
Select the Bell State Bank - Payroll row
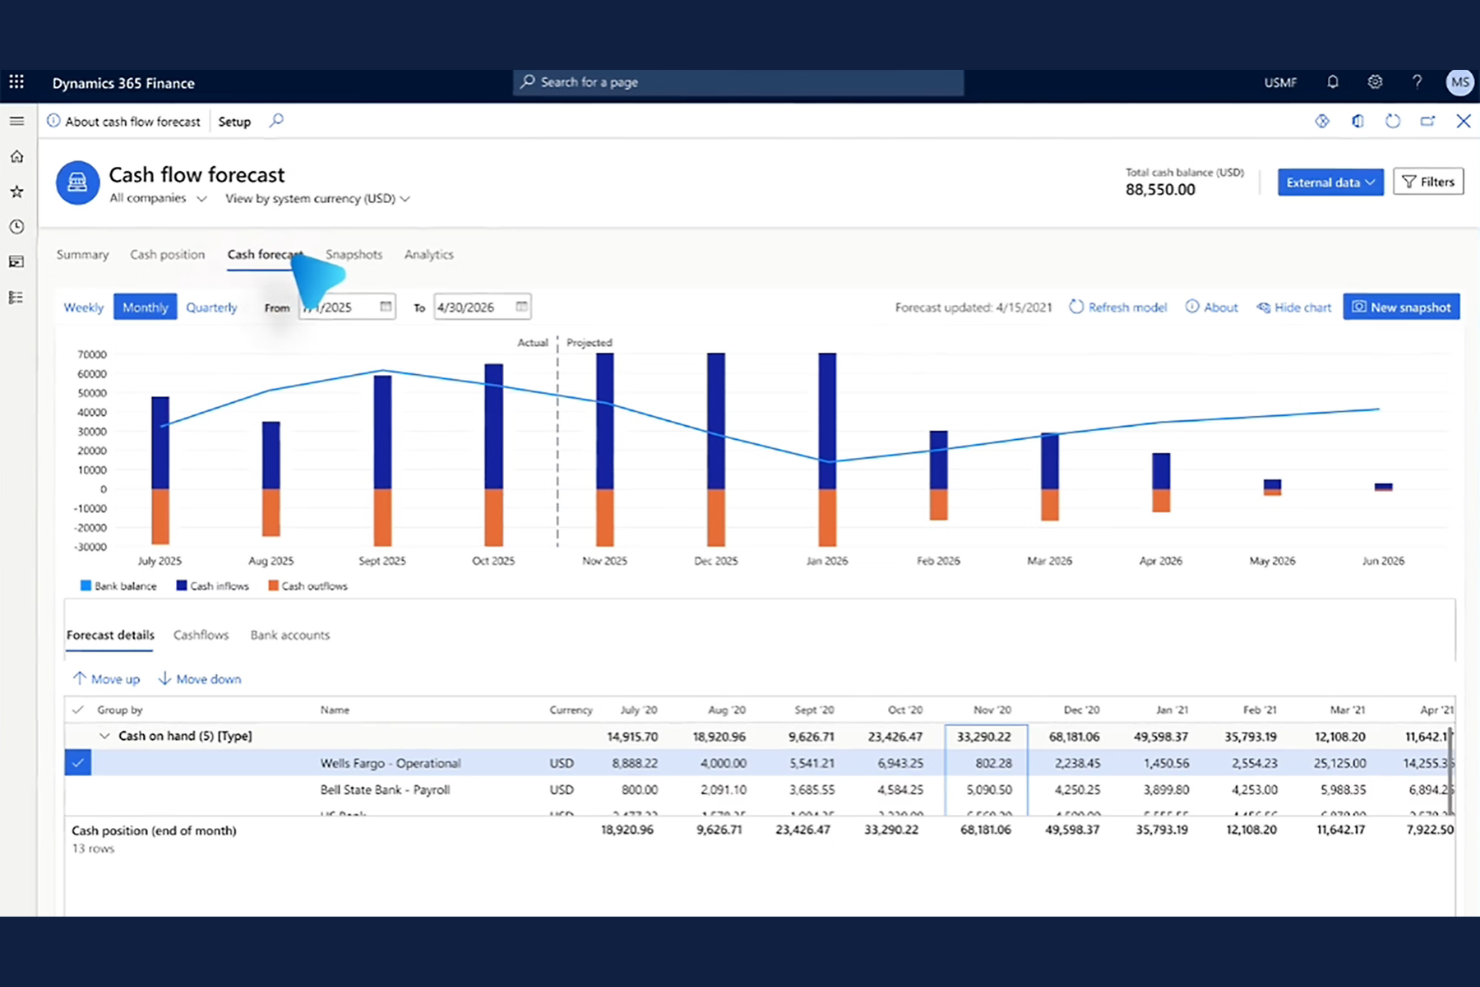pos(757,790)
